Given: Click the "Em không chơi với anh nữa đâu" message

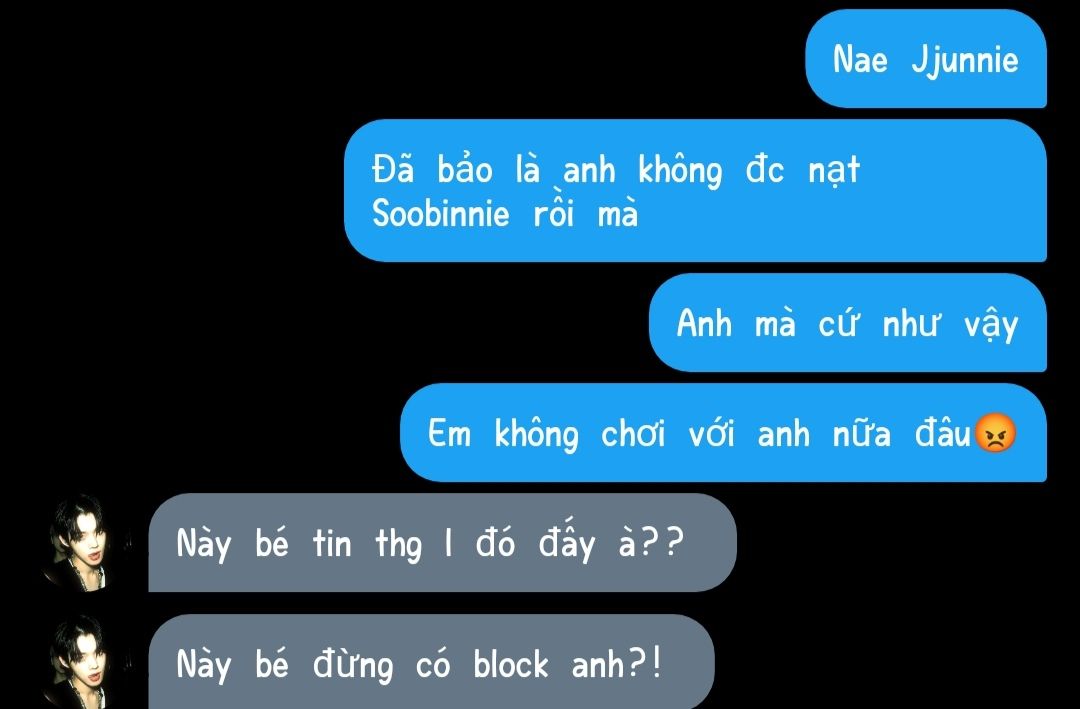Looking at the screenshot, I should (x=723, y=433).
